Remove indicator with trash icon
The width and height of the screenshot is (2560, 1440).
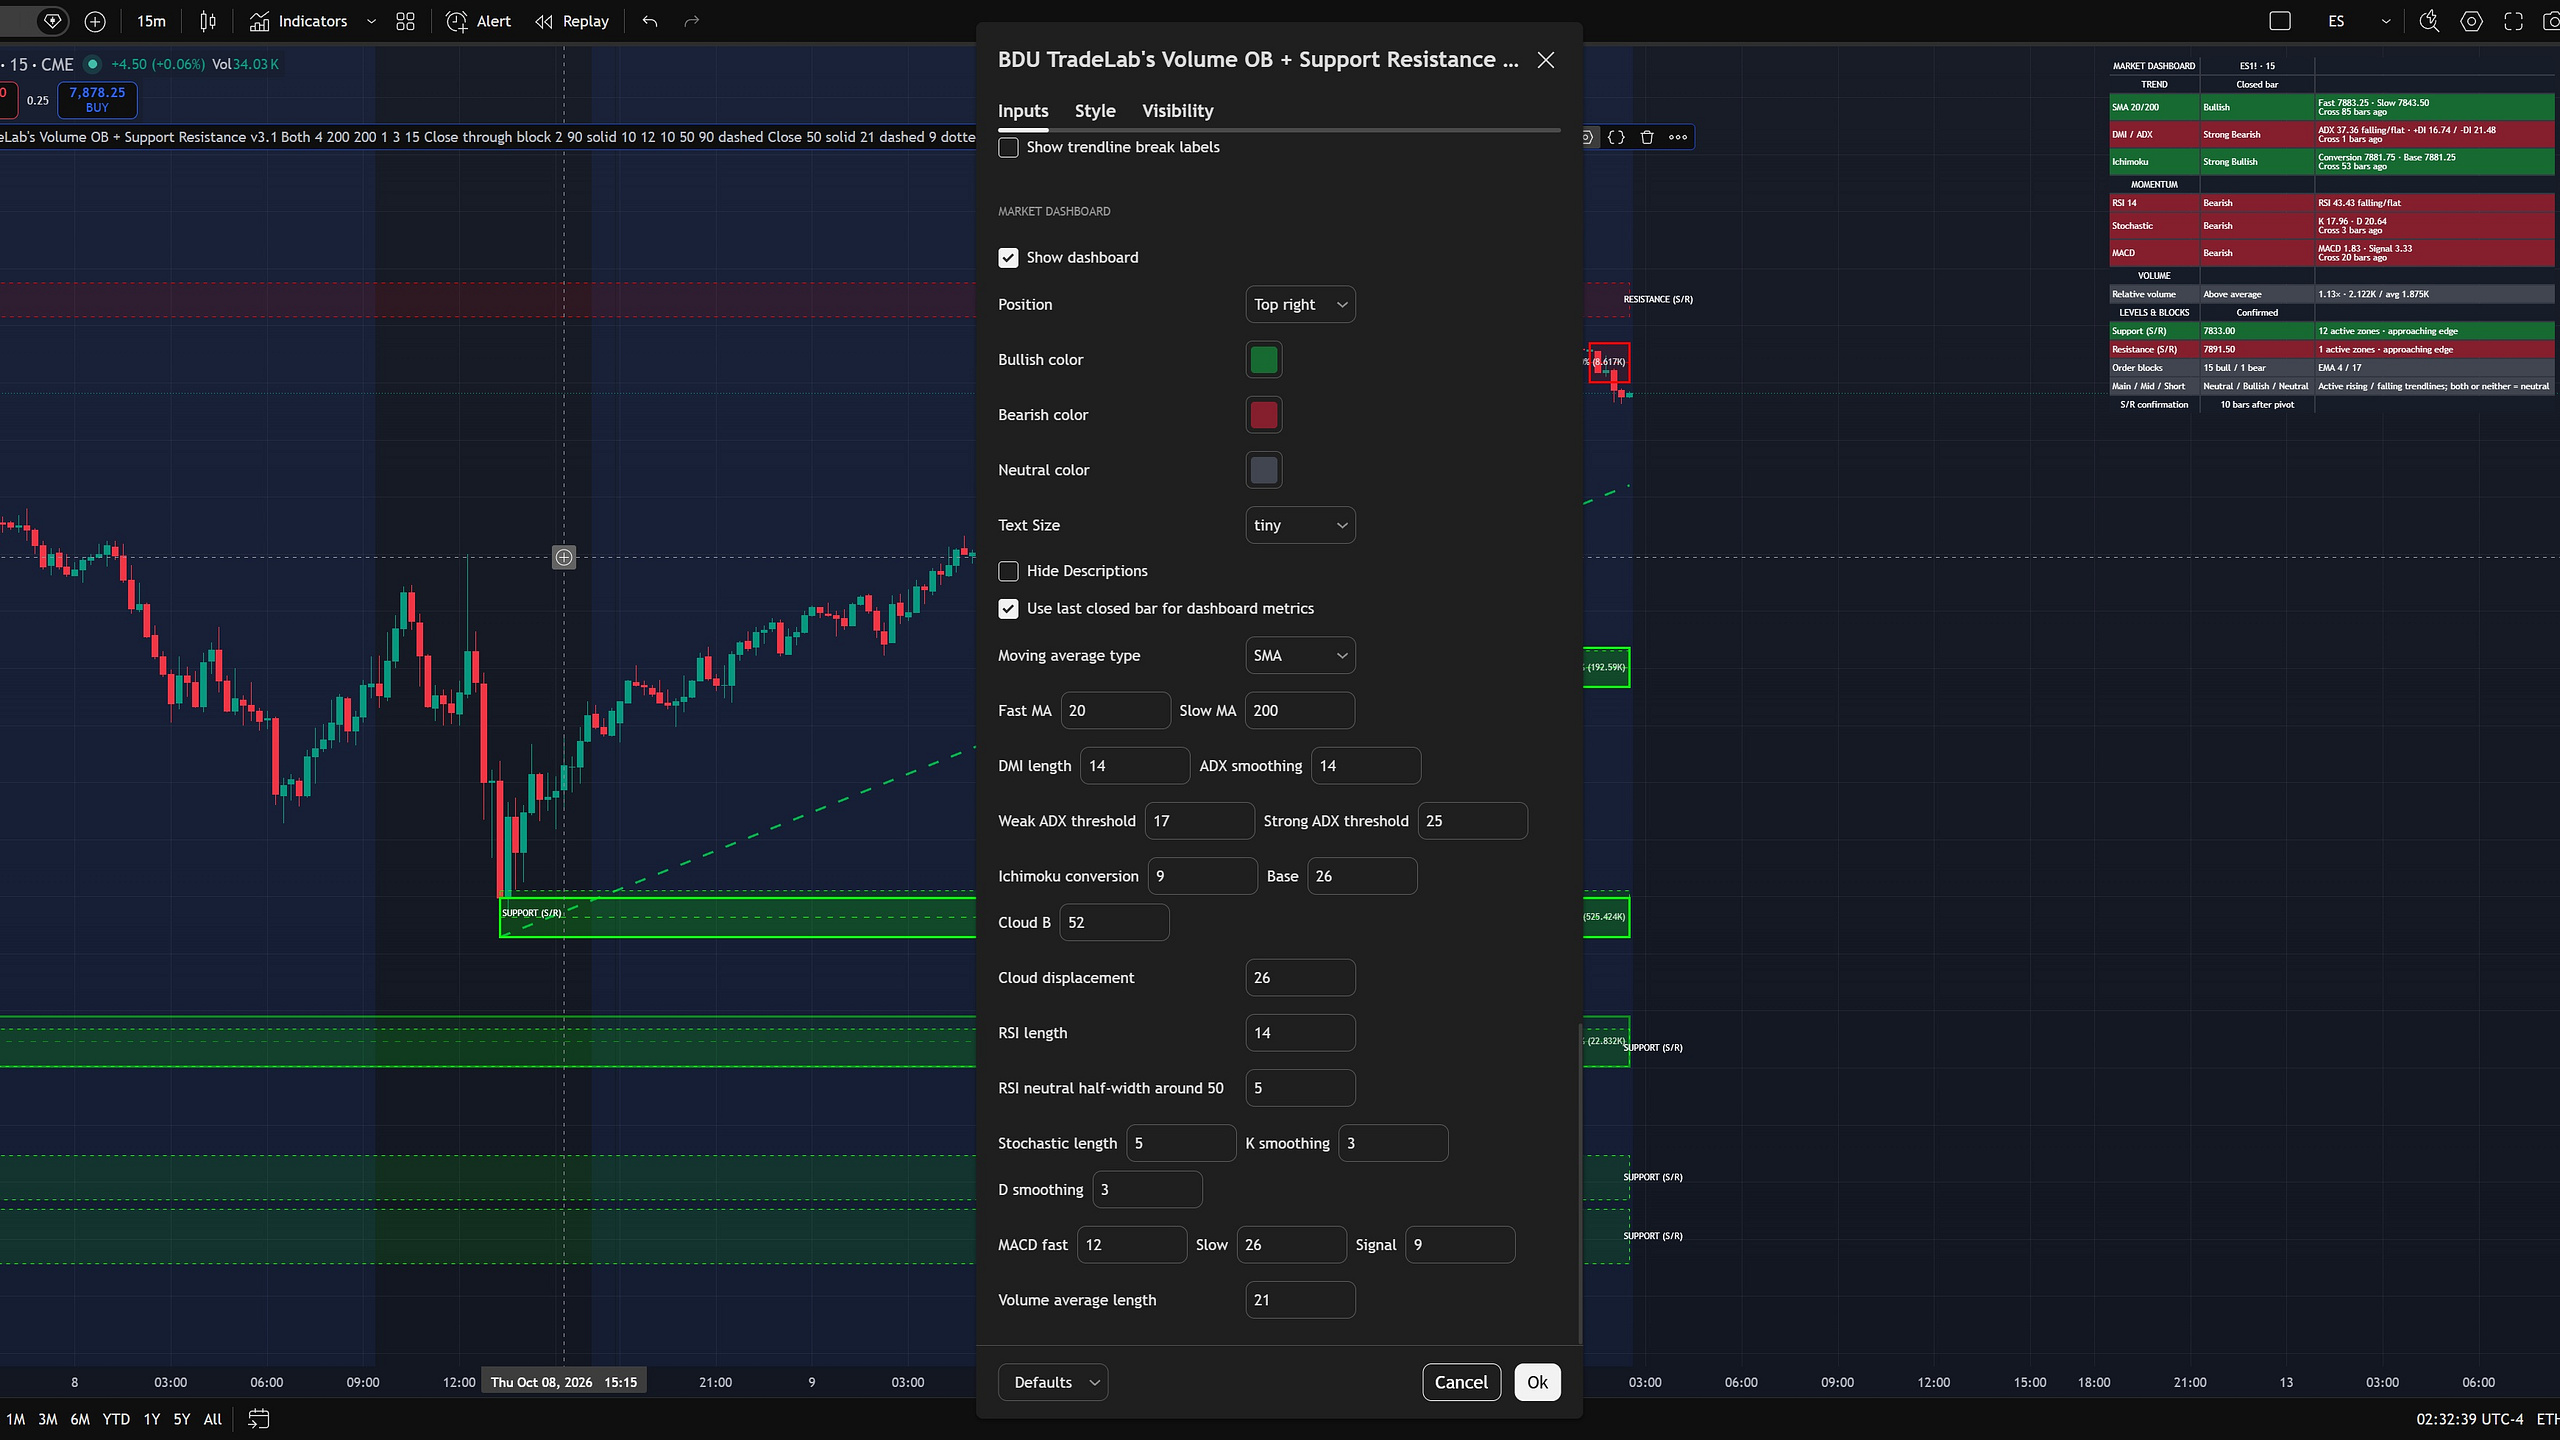1647,137
